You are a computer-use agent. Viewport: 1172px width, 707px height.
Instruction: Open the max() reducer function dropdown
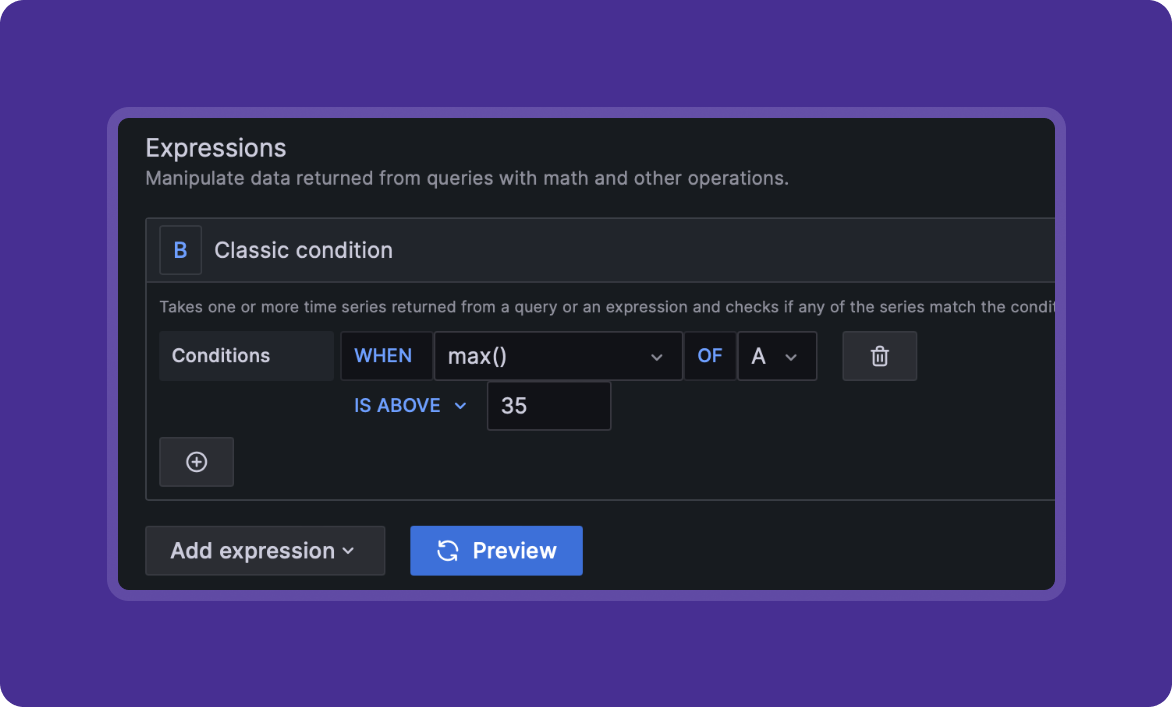[x=557, y=356]
